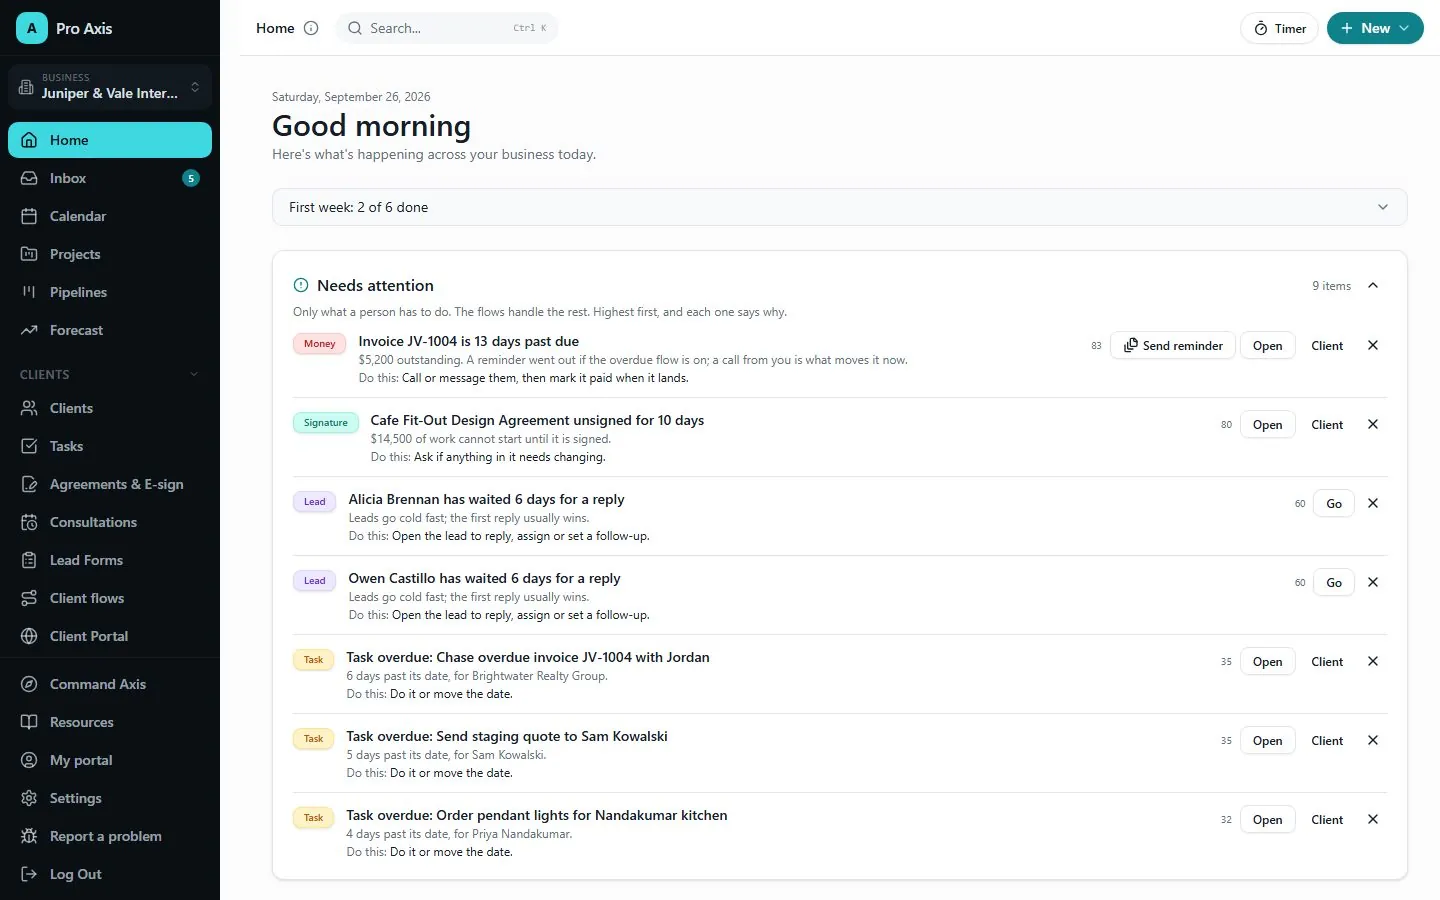1440x900 pixels.
Task: Go to Projects in the sidebar
Action: click(110, 254)
